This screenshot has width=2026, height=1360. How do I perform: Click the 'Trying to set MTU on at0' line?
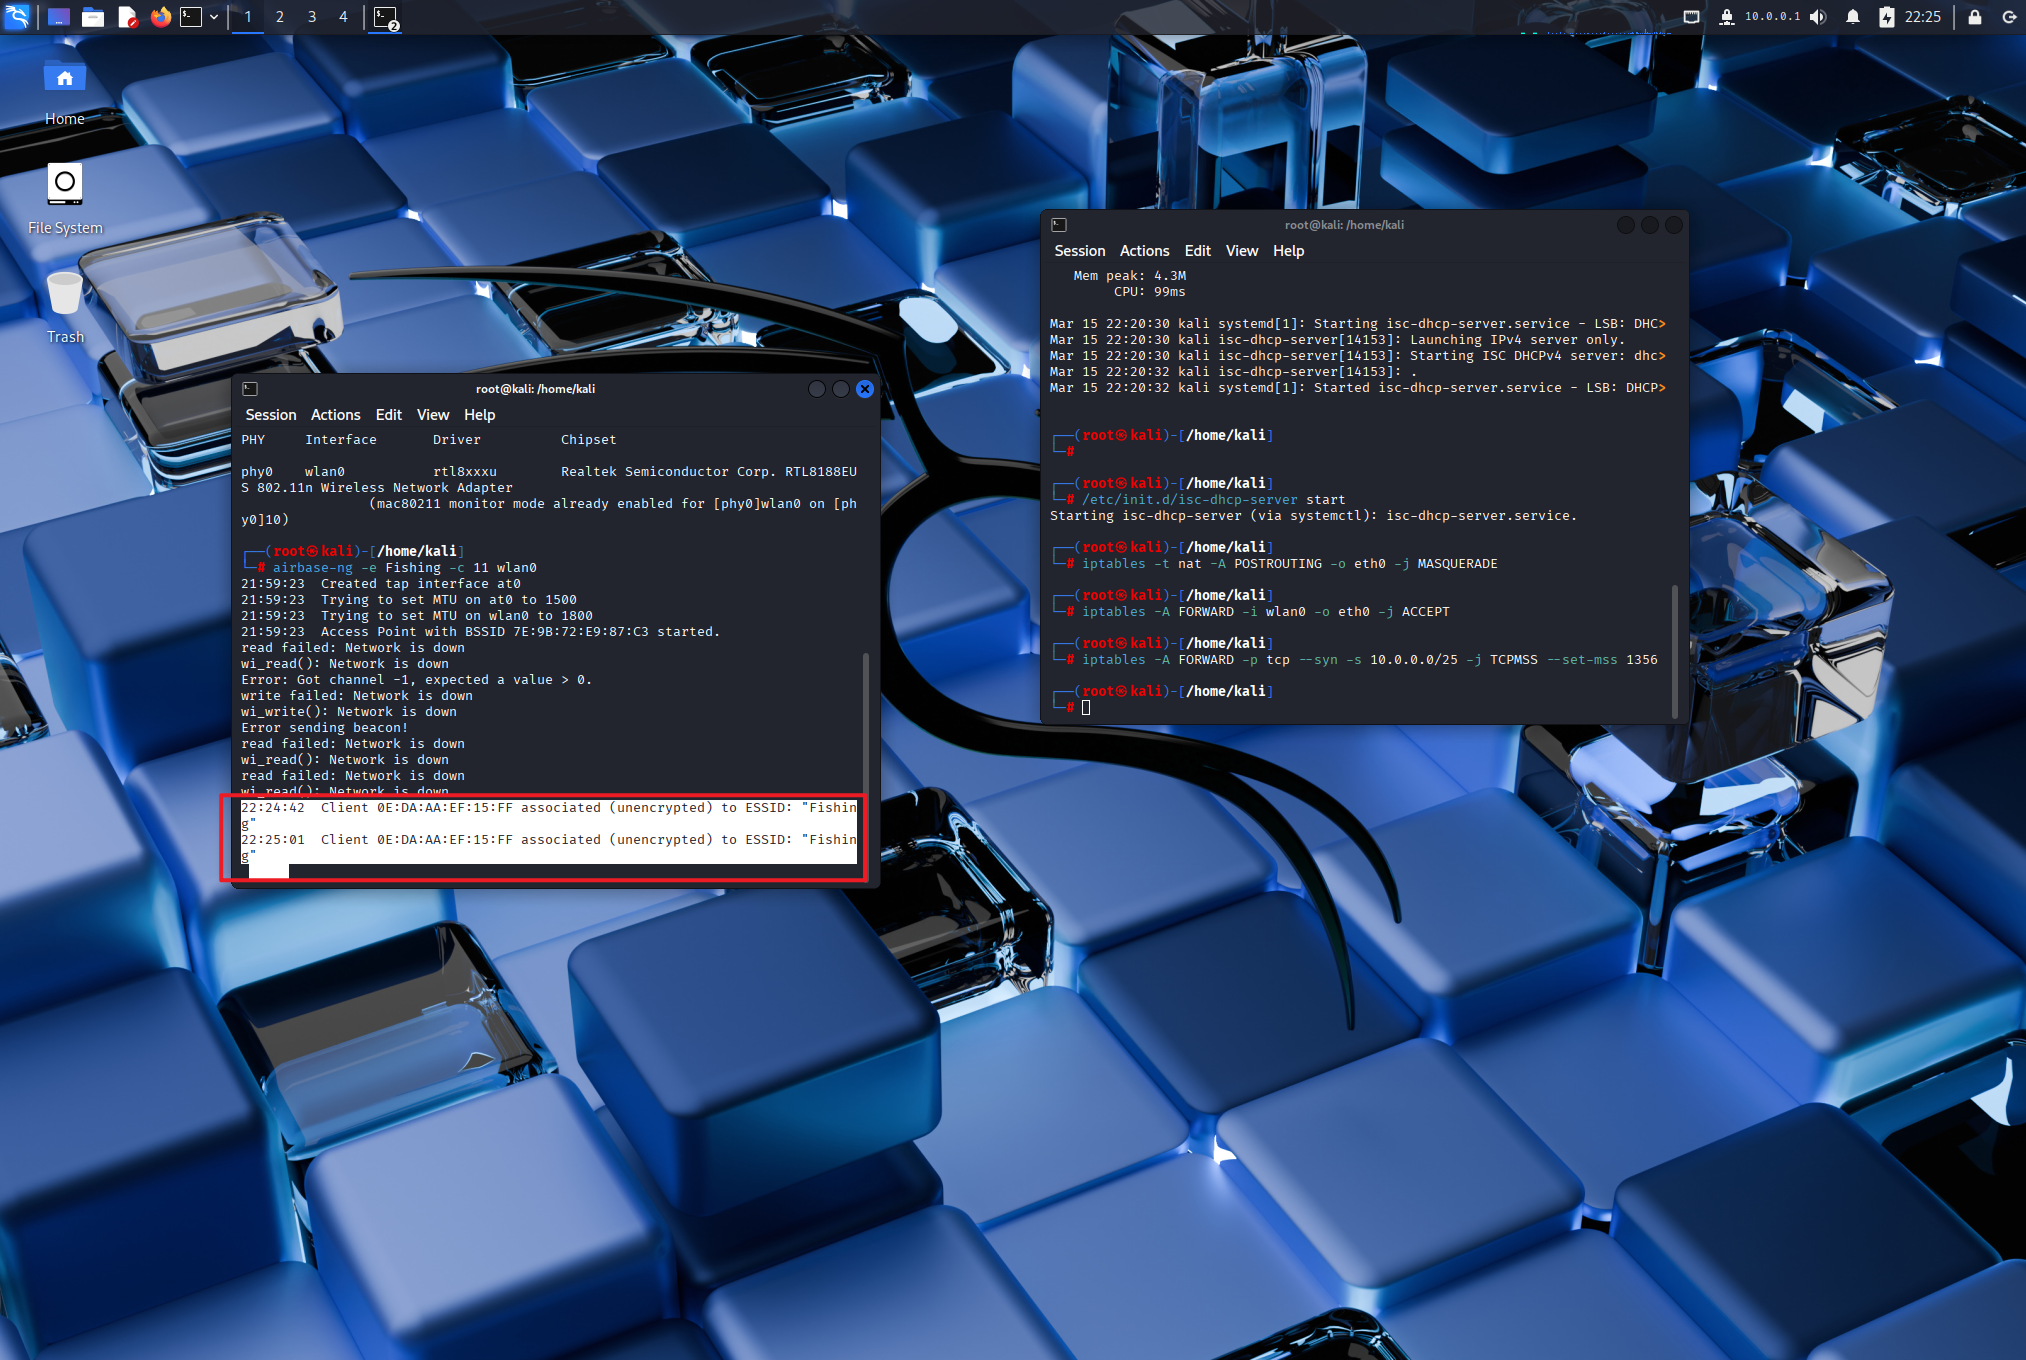coord(409,600)
